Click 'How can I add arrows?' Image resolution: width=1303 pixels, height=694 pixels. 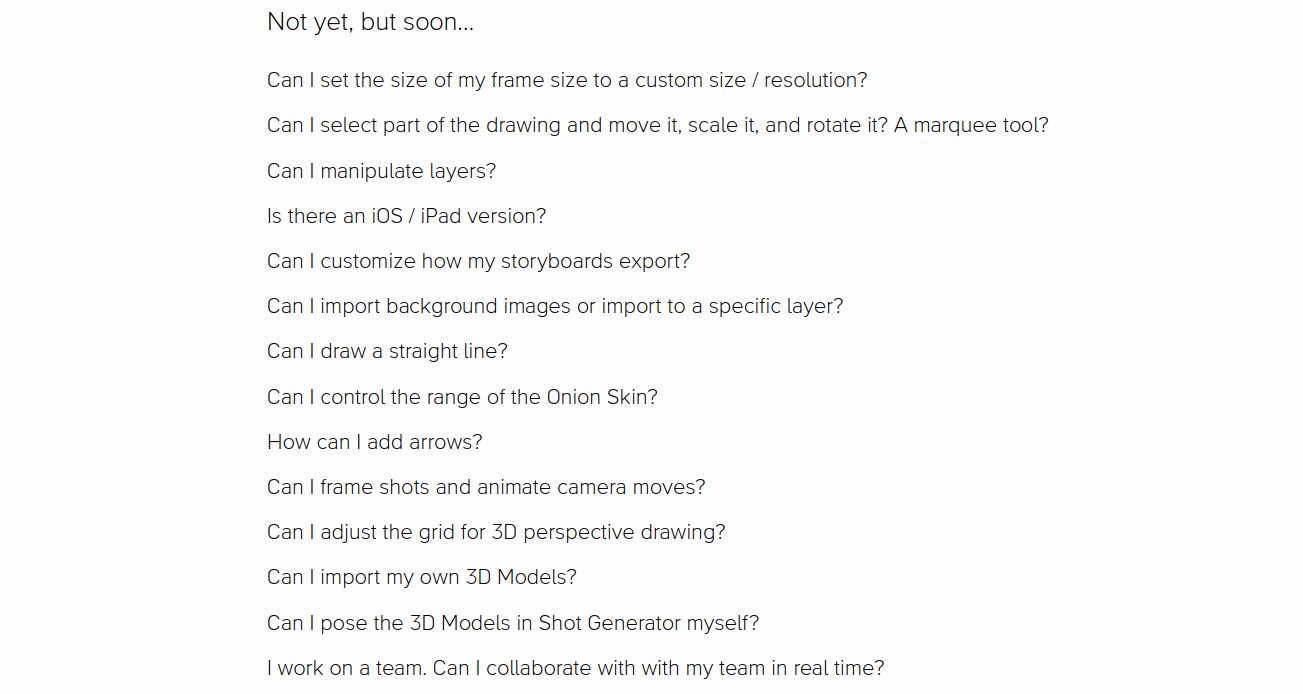pos(375,442)
